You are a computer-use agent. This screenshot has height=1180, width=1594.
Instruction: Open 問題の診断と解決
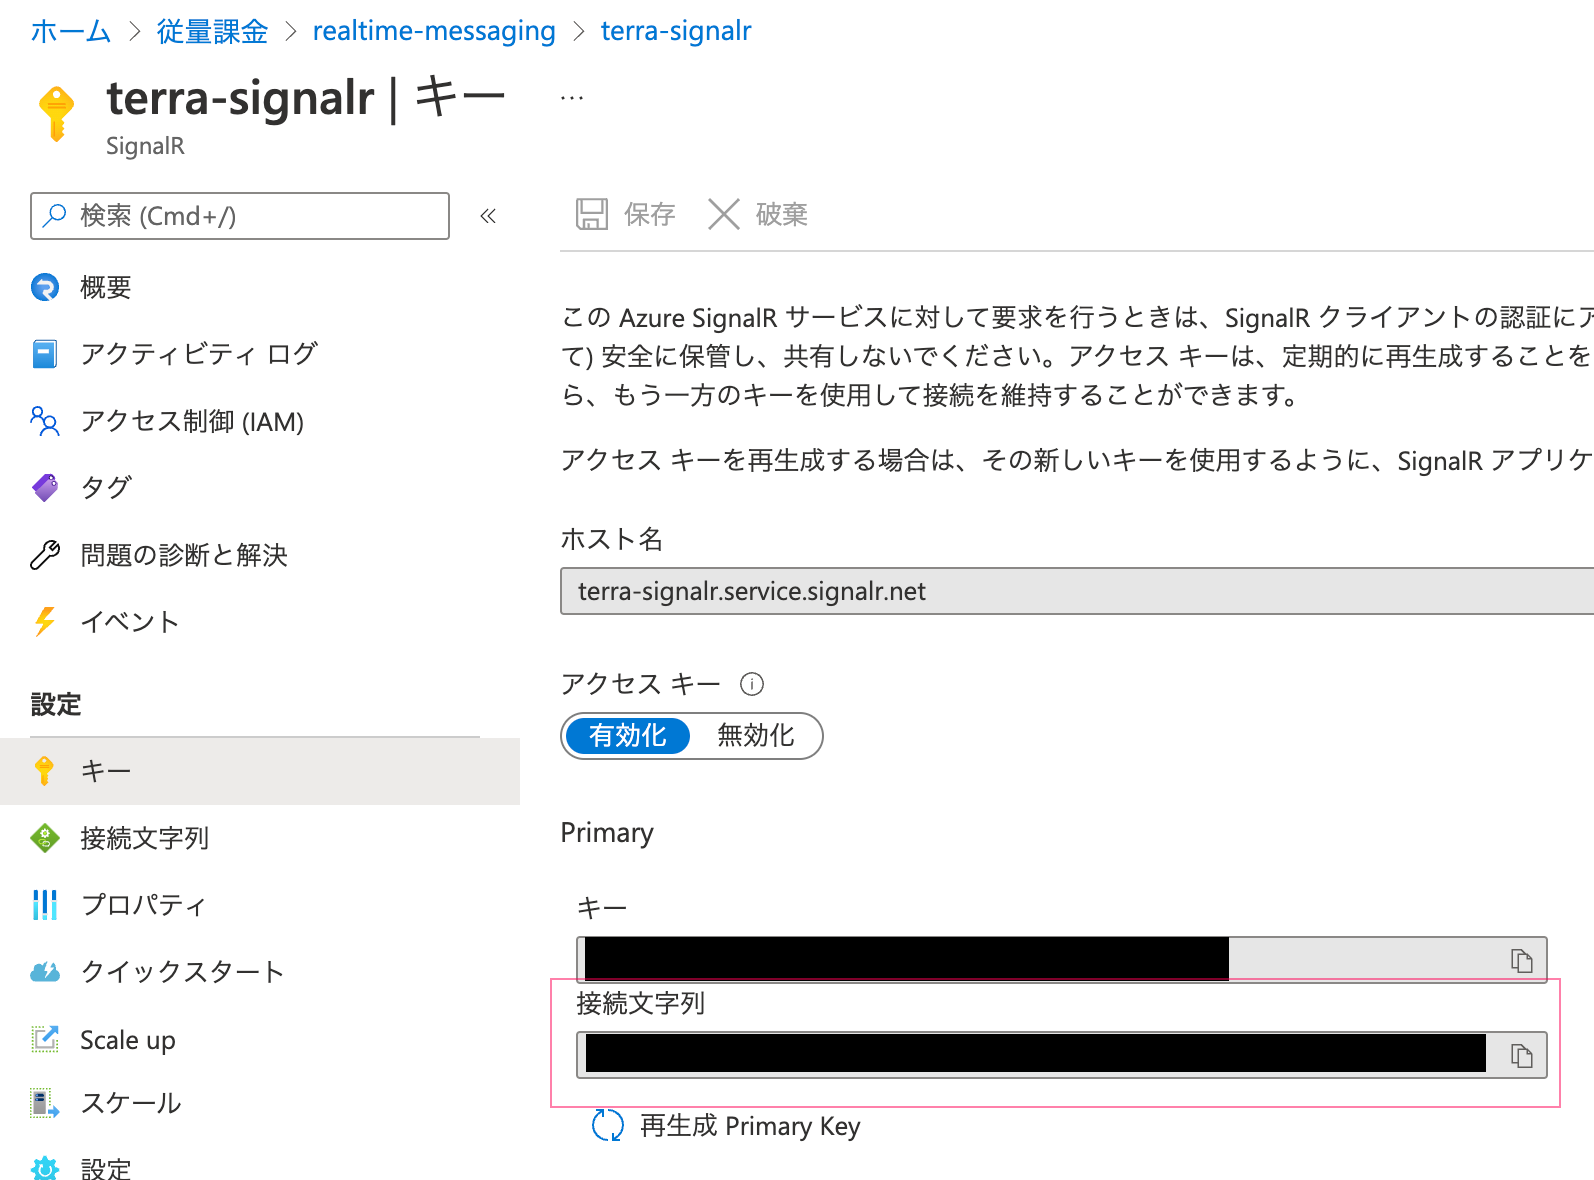pyautogui.click(x=184, y=555)
